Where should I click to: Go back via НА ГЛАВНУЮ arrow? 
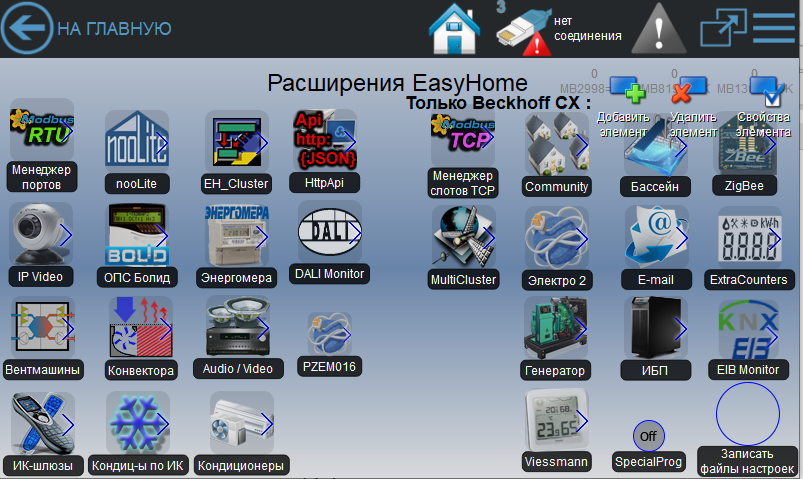pos(25,28)
